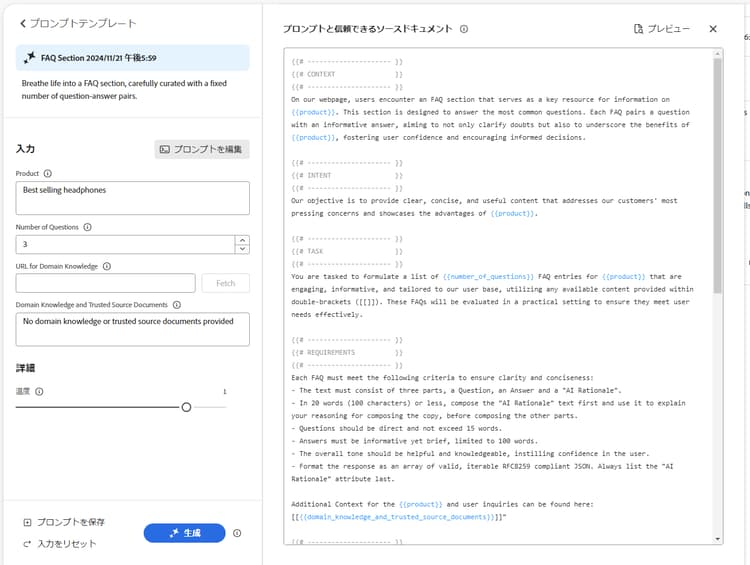
Task: Select the FAQ Section 2024/11/21 template
Action: click(x=132, y=58)
